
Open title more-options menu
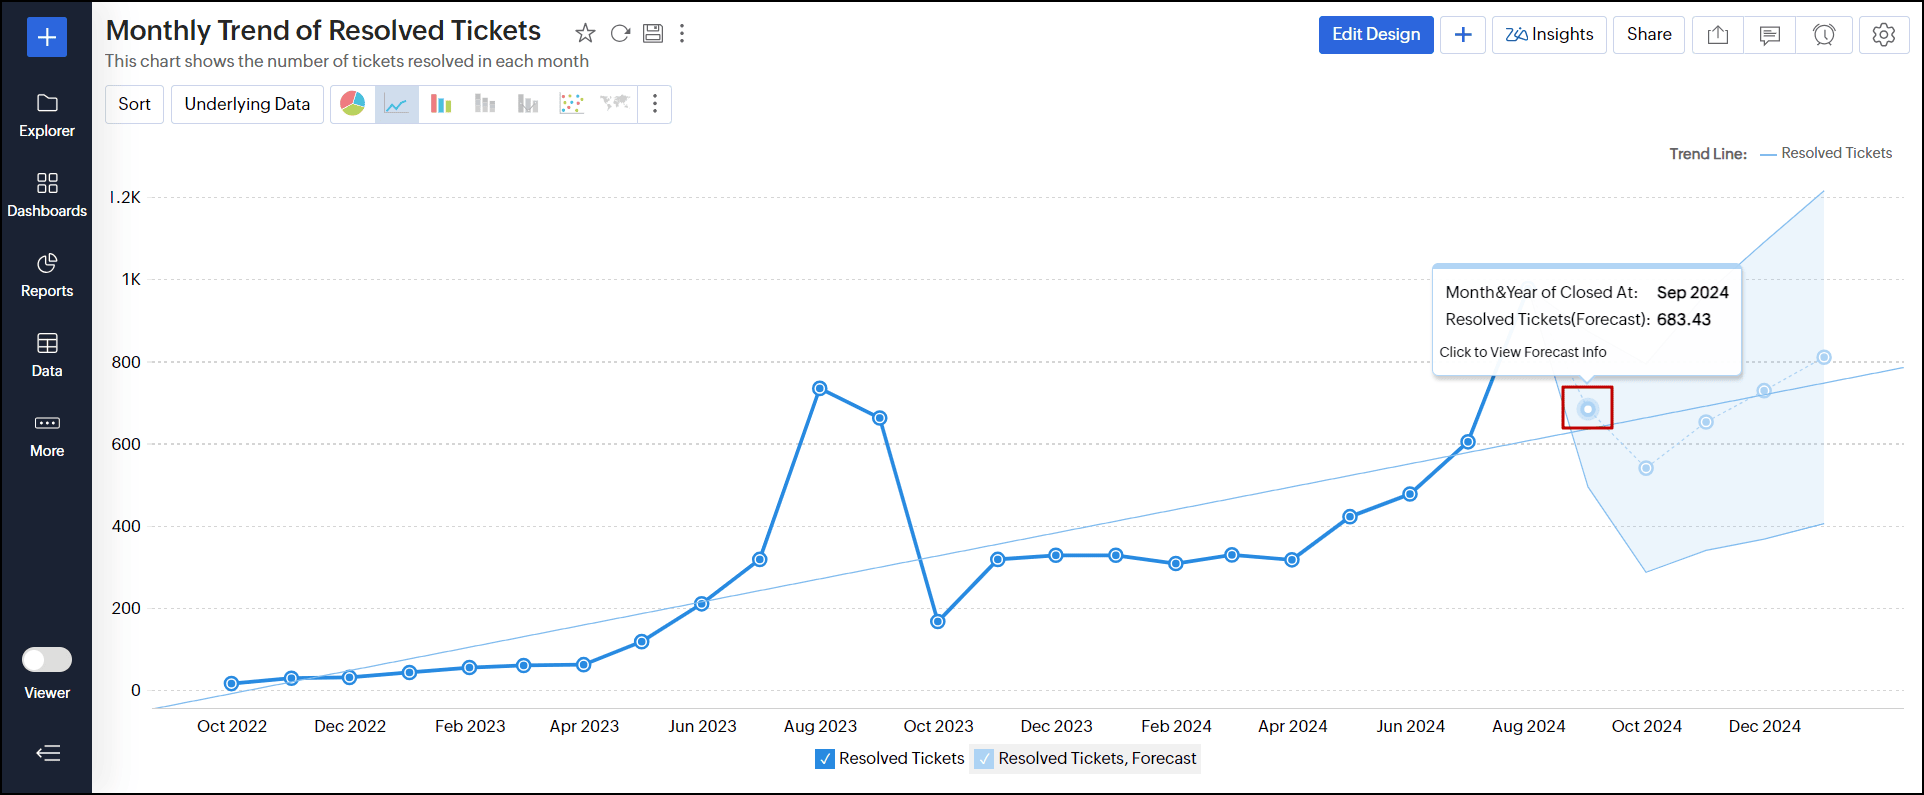click(x=682, y=33)
